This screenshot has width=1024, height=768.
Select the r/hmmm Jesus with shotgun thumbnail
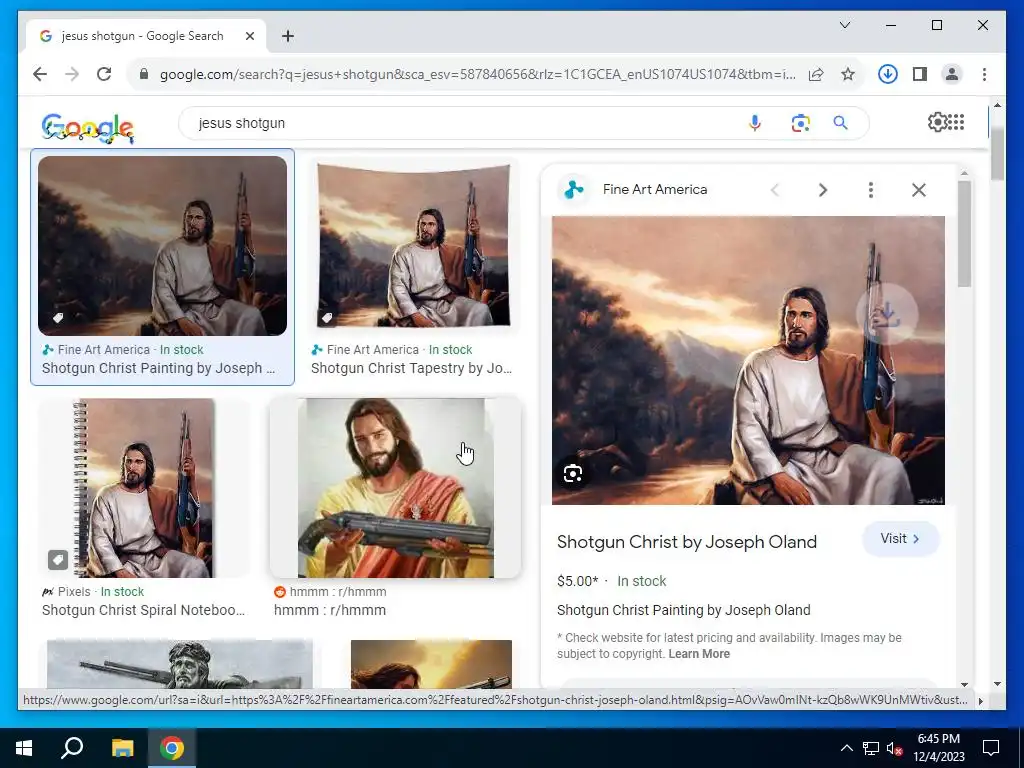396,488
